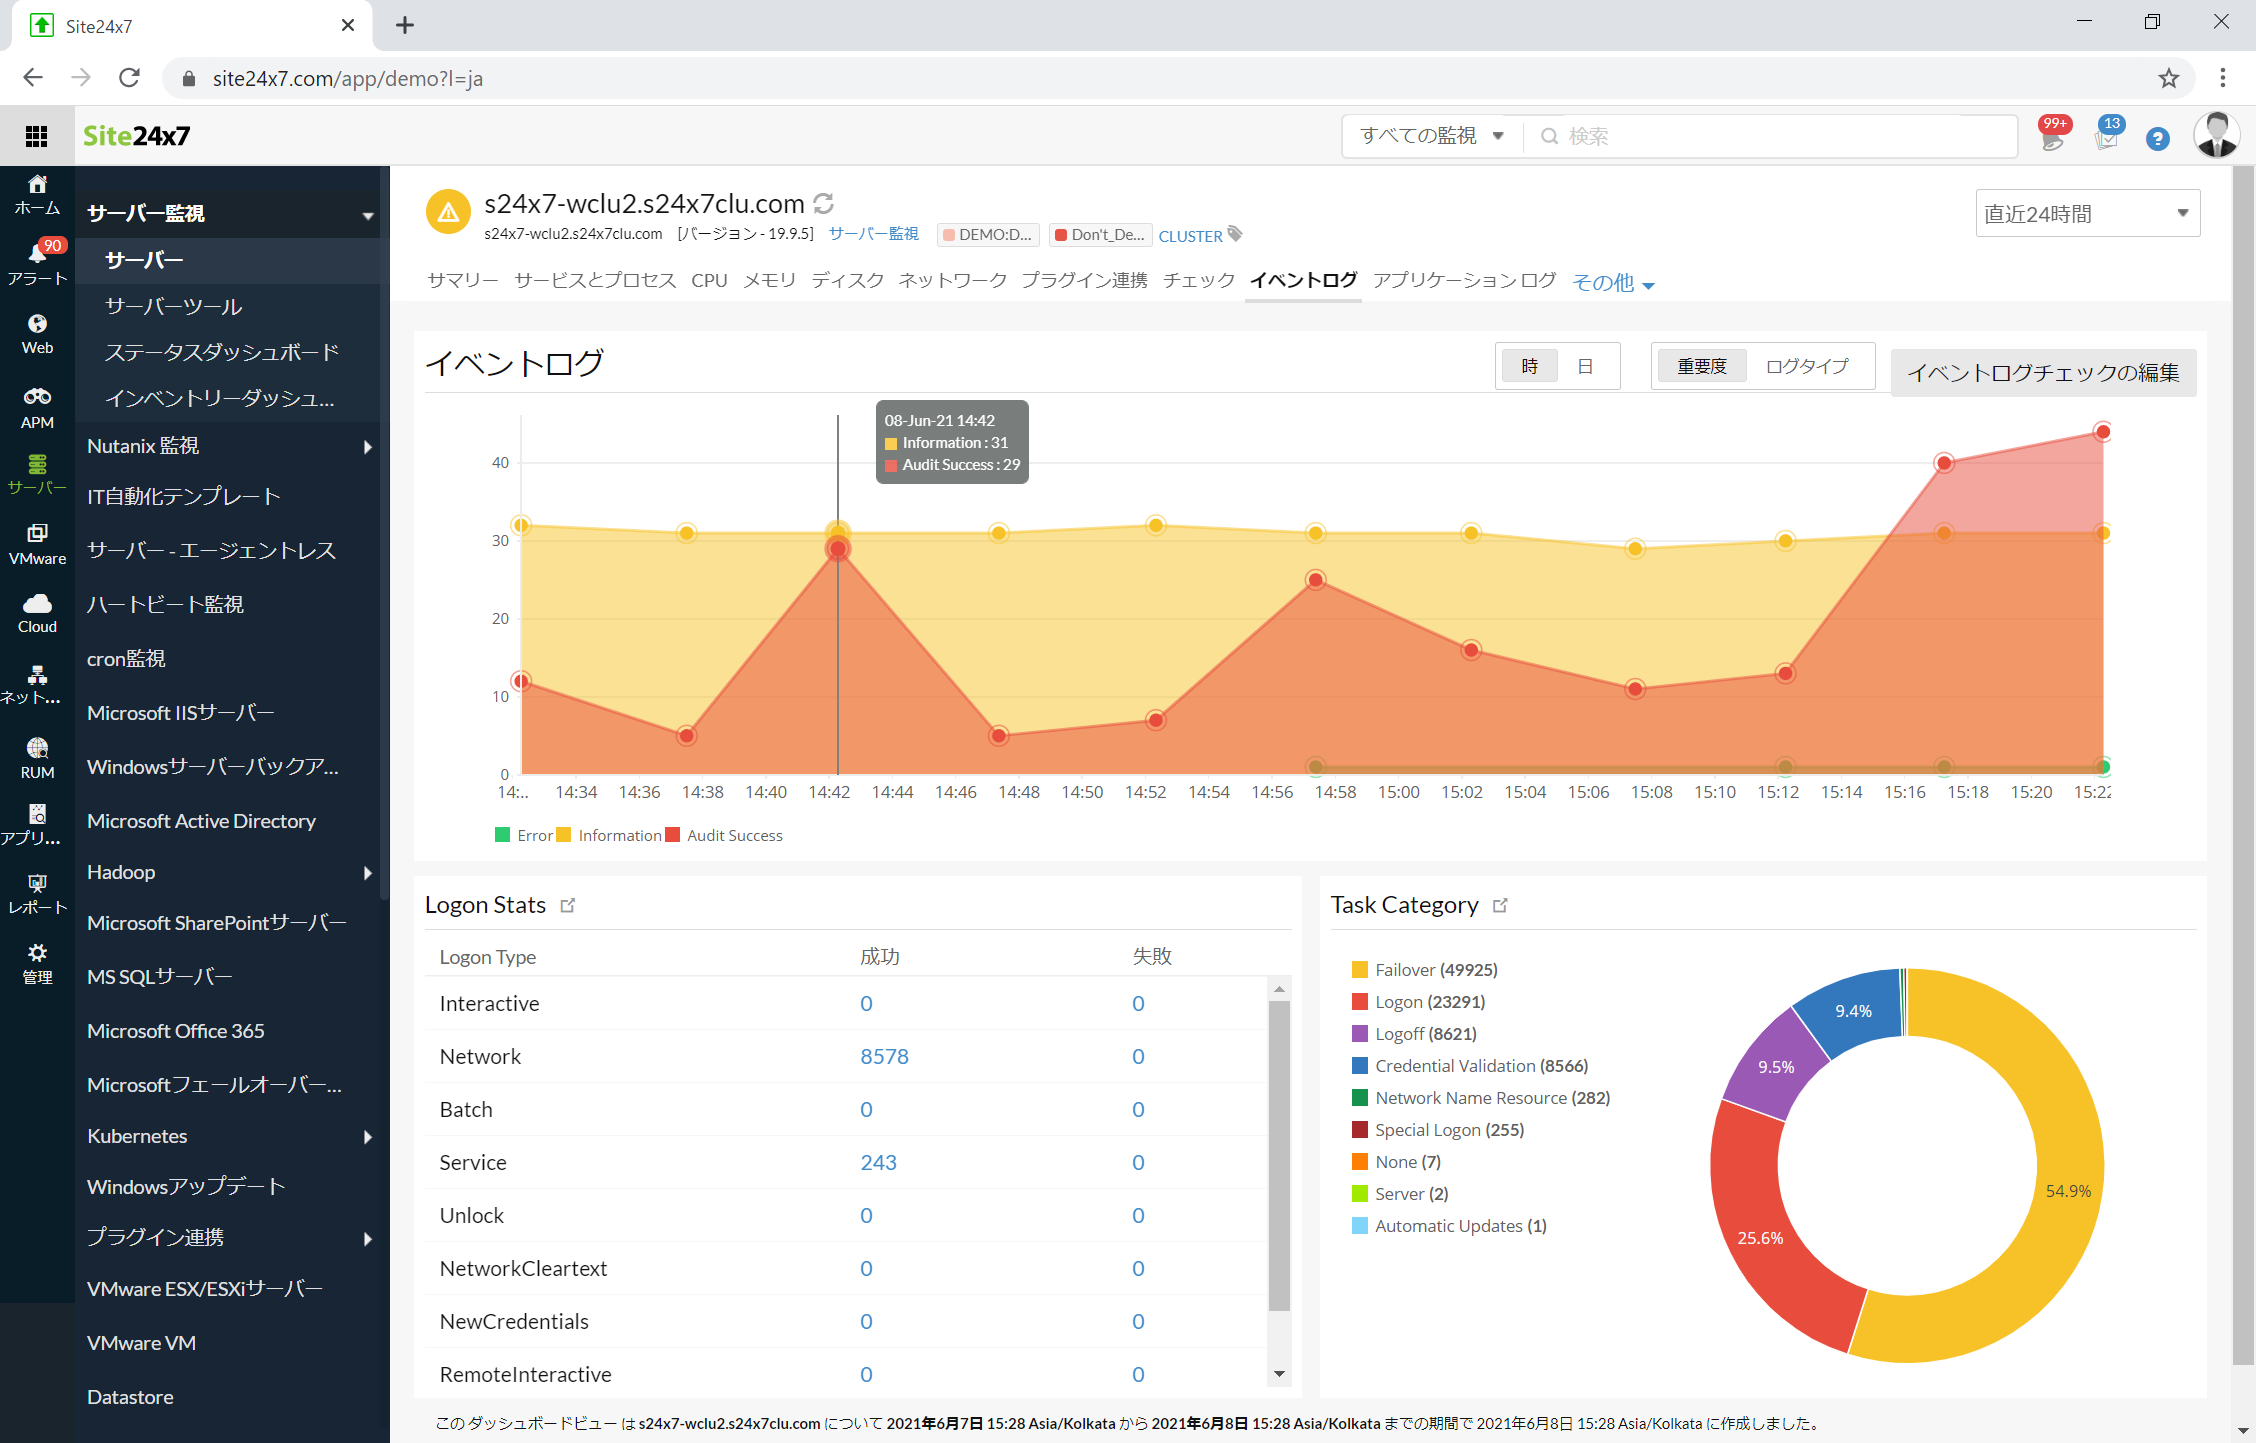Open the Cloud sidebar icon
This screenshot has width=2256, height=1443.
click(x=37, y=612)
